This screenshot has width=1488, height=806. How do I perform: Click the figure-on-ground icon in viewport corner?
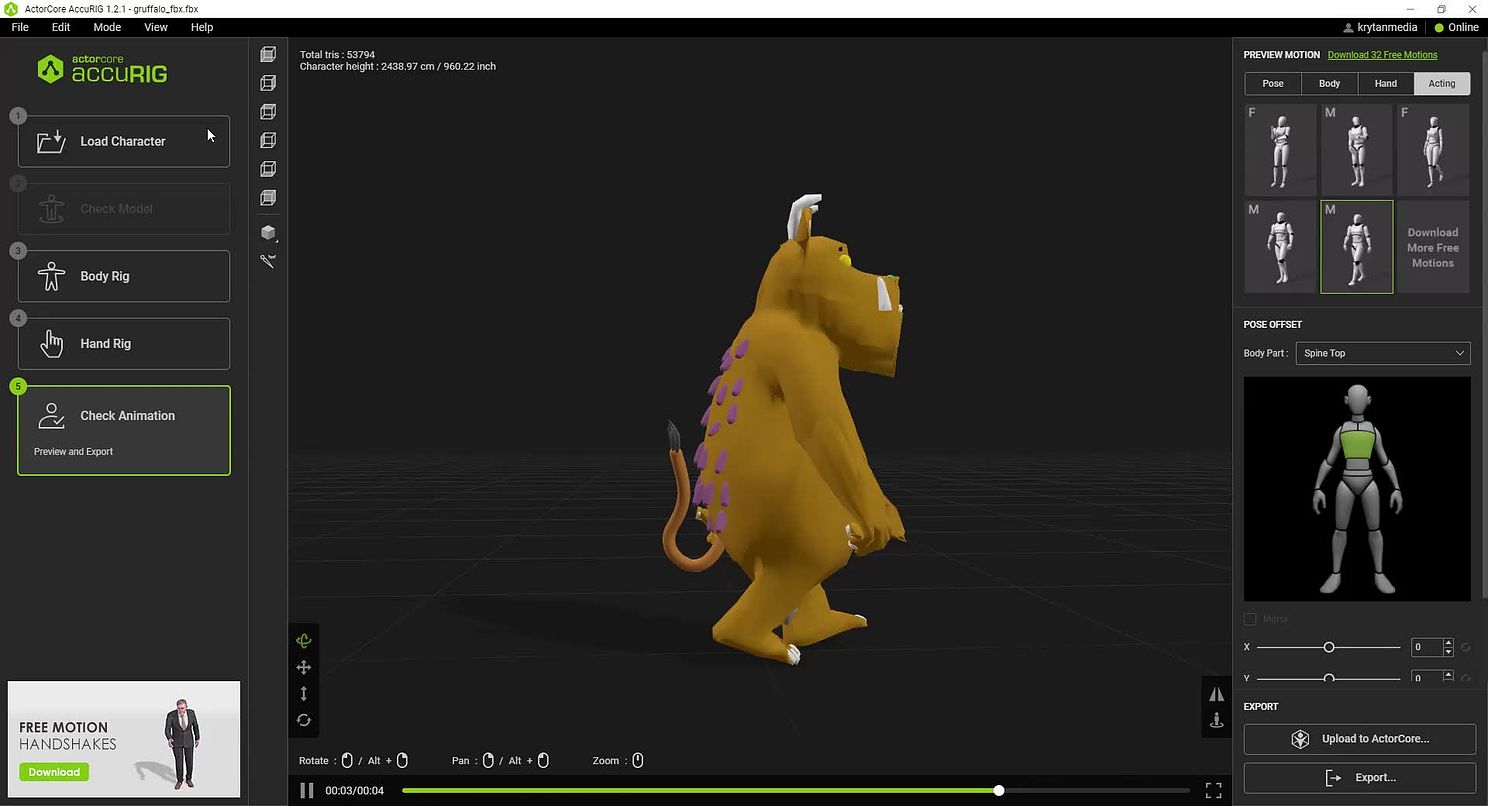point(1217,719)
